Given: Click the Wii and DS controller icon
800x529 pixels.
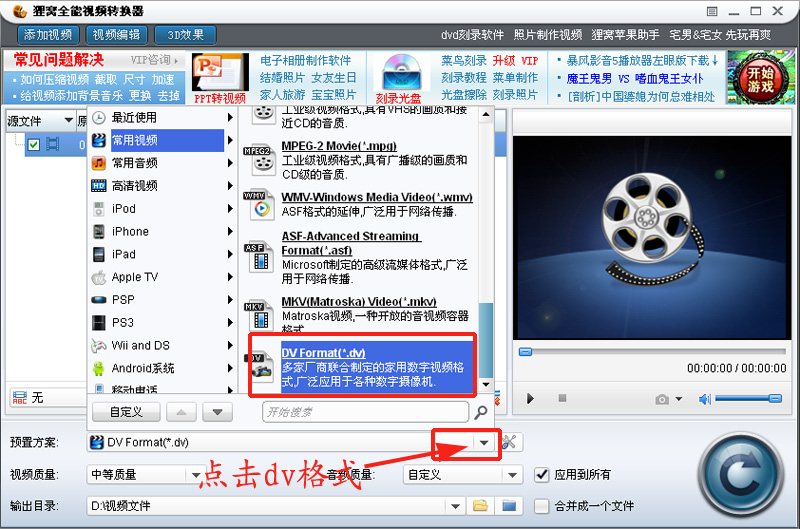Looking at the screenshot, I should click(x=98, y=346).
